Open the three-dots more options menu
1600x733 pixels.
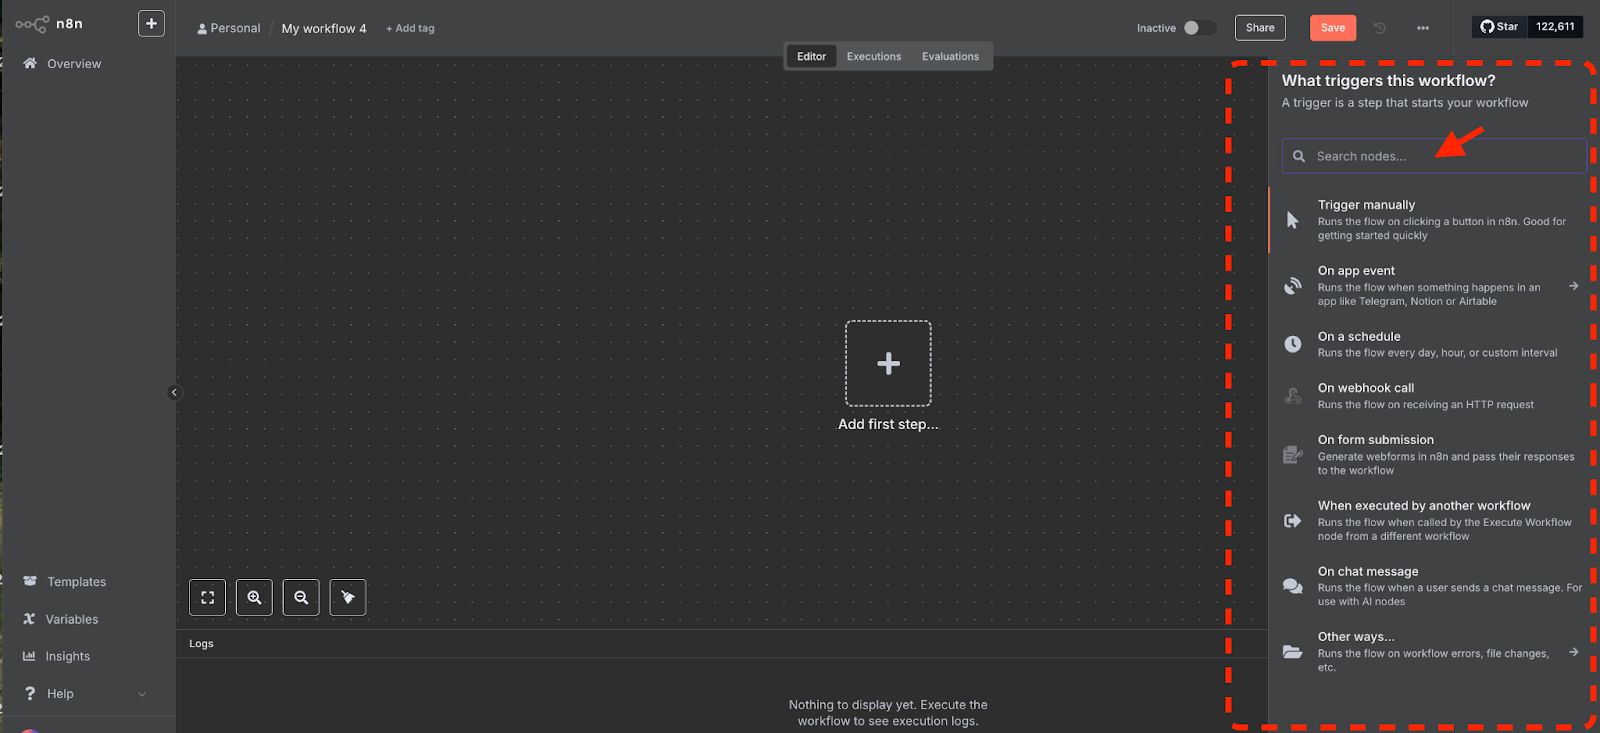[1423, 28]
